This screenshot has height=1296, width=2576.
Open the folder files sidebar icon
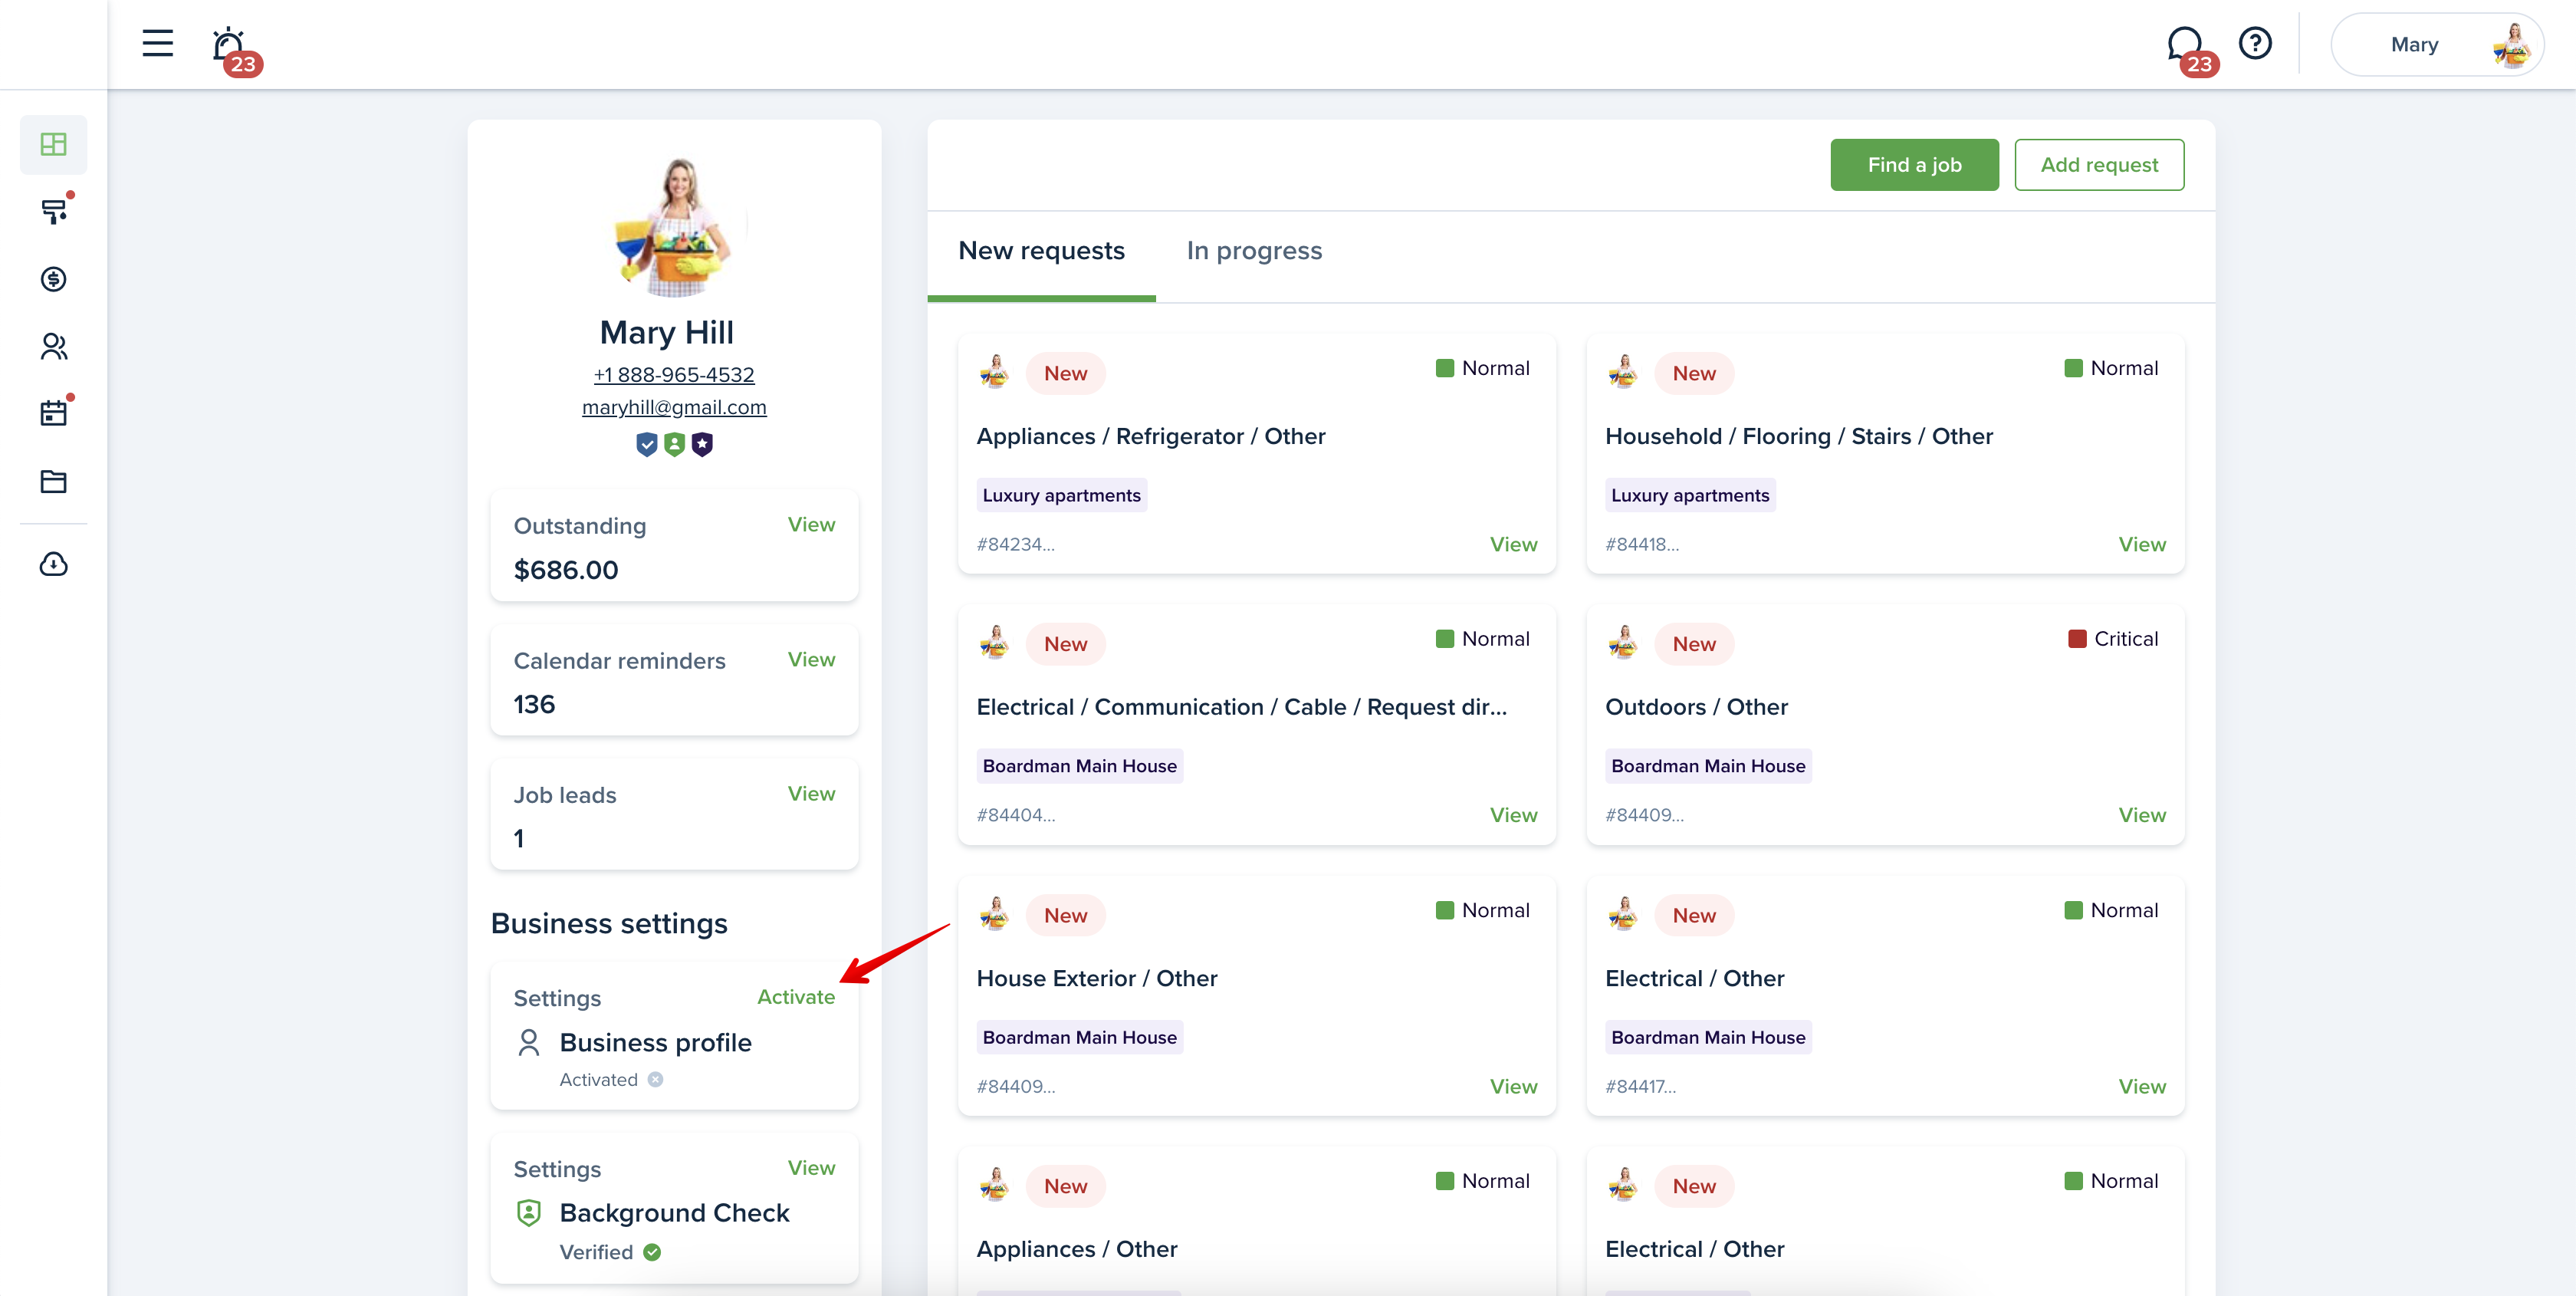click(x=54, y=481)
